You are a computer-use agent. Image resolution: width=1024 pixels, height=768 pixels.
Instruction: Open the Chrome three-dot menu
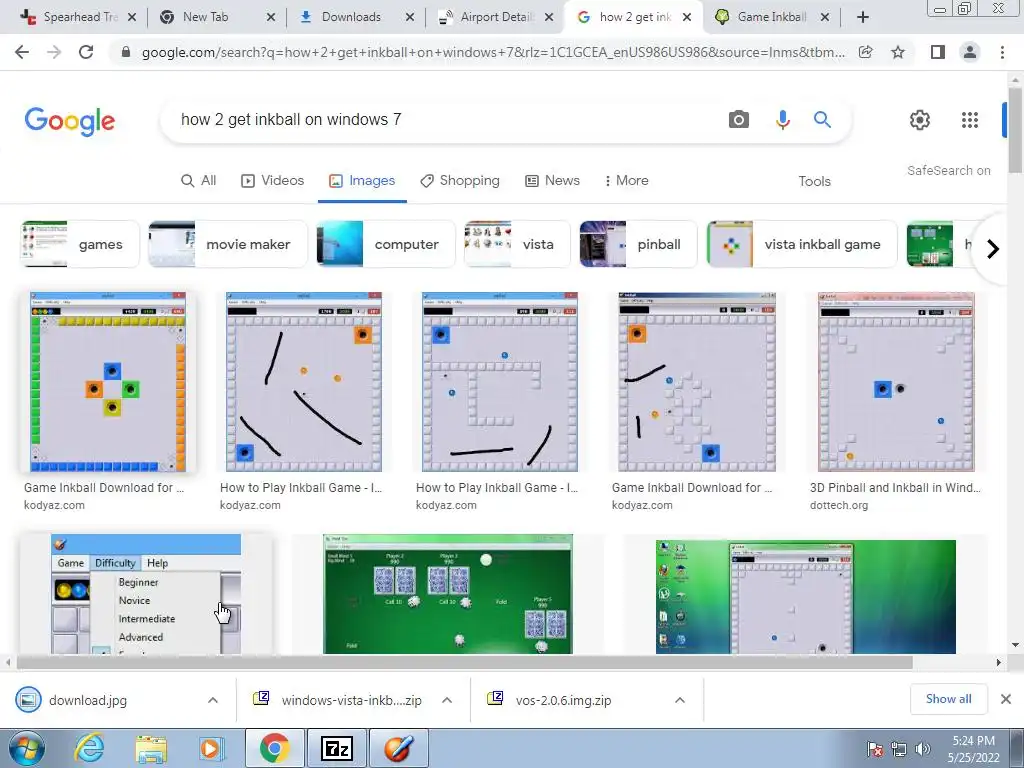[x=1002, y=52]
